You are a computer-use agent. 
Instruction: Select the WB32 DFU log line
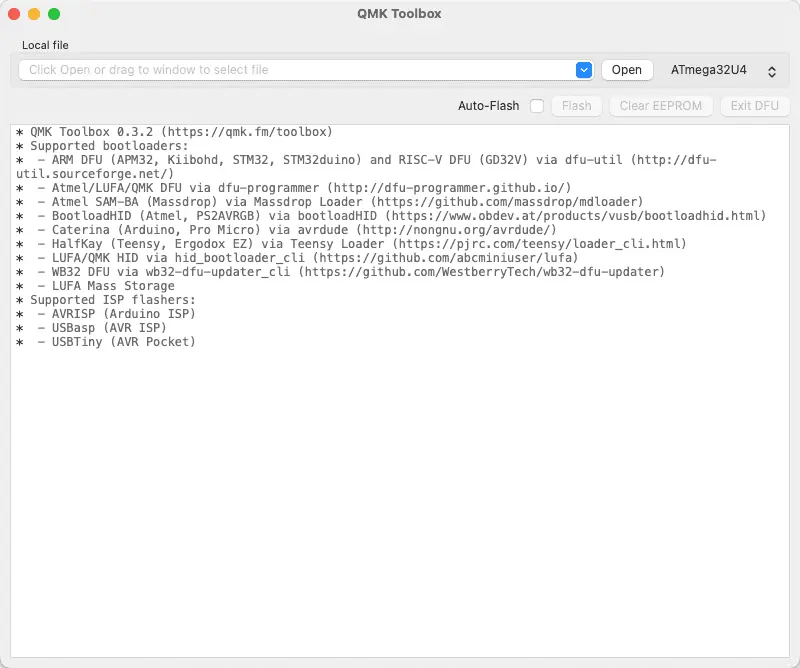pyautogui.click(x=340, y=272)
